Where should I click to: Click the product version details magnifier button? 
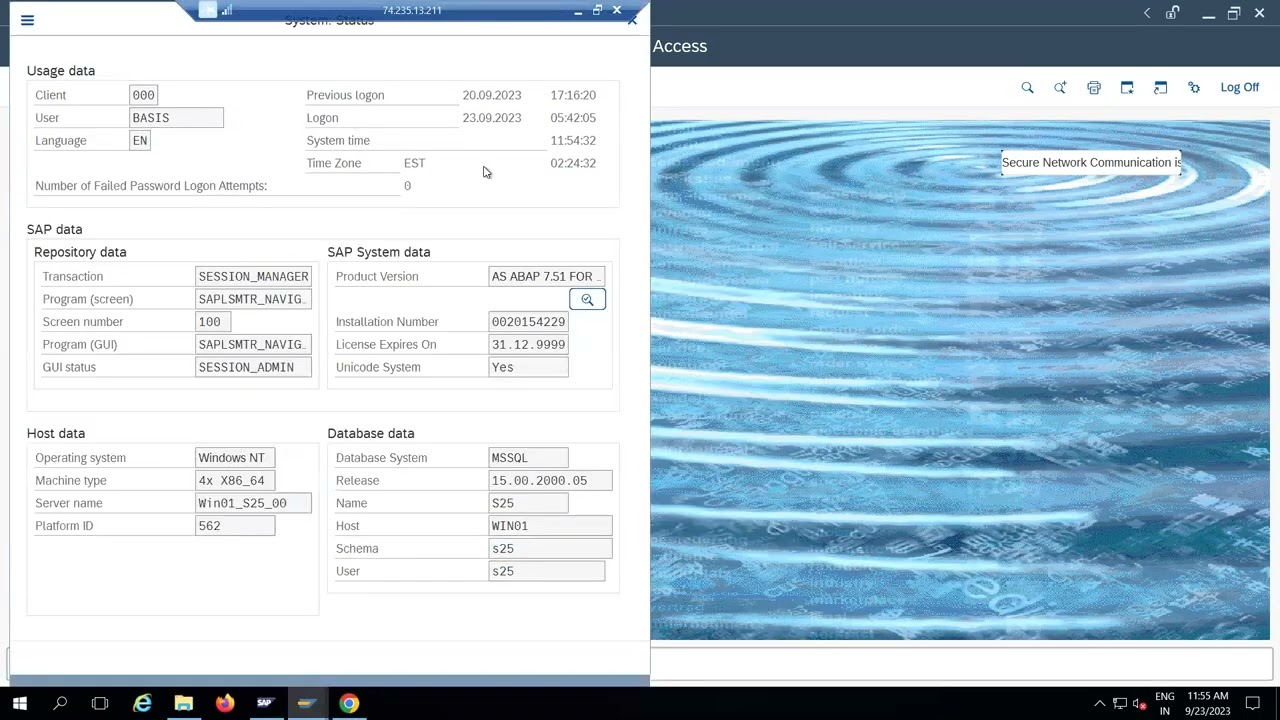point(587,300)
